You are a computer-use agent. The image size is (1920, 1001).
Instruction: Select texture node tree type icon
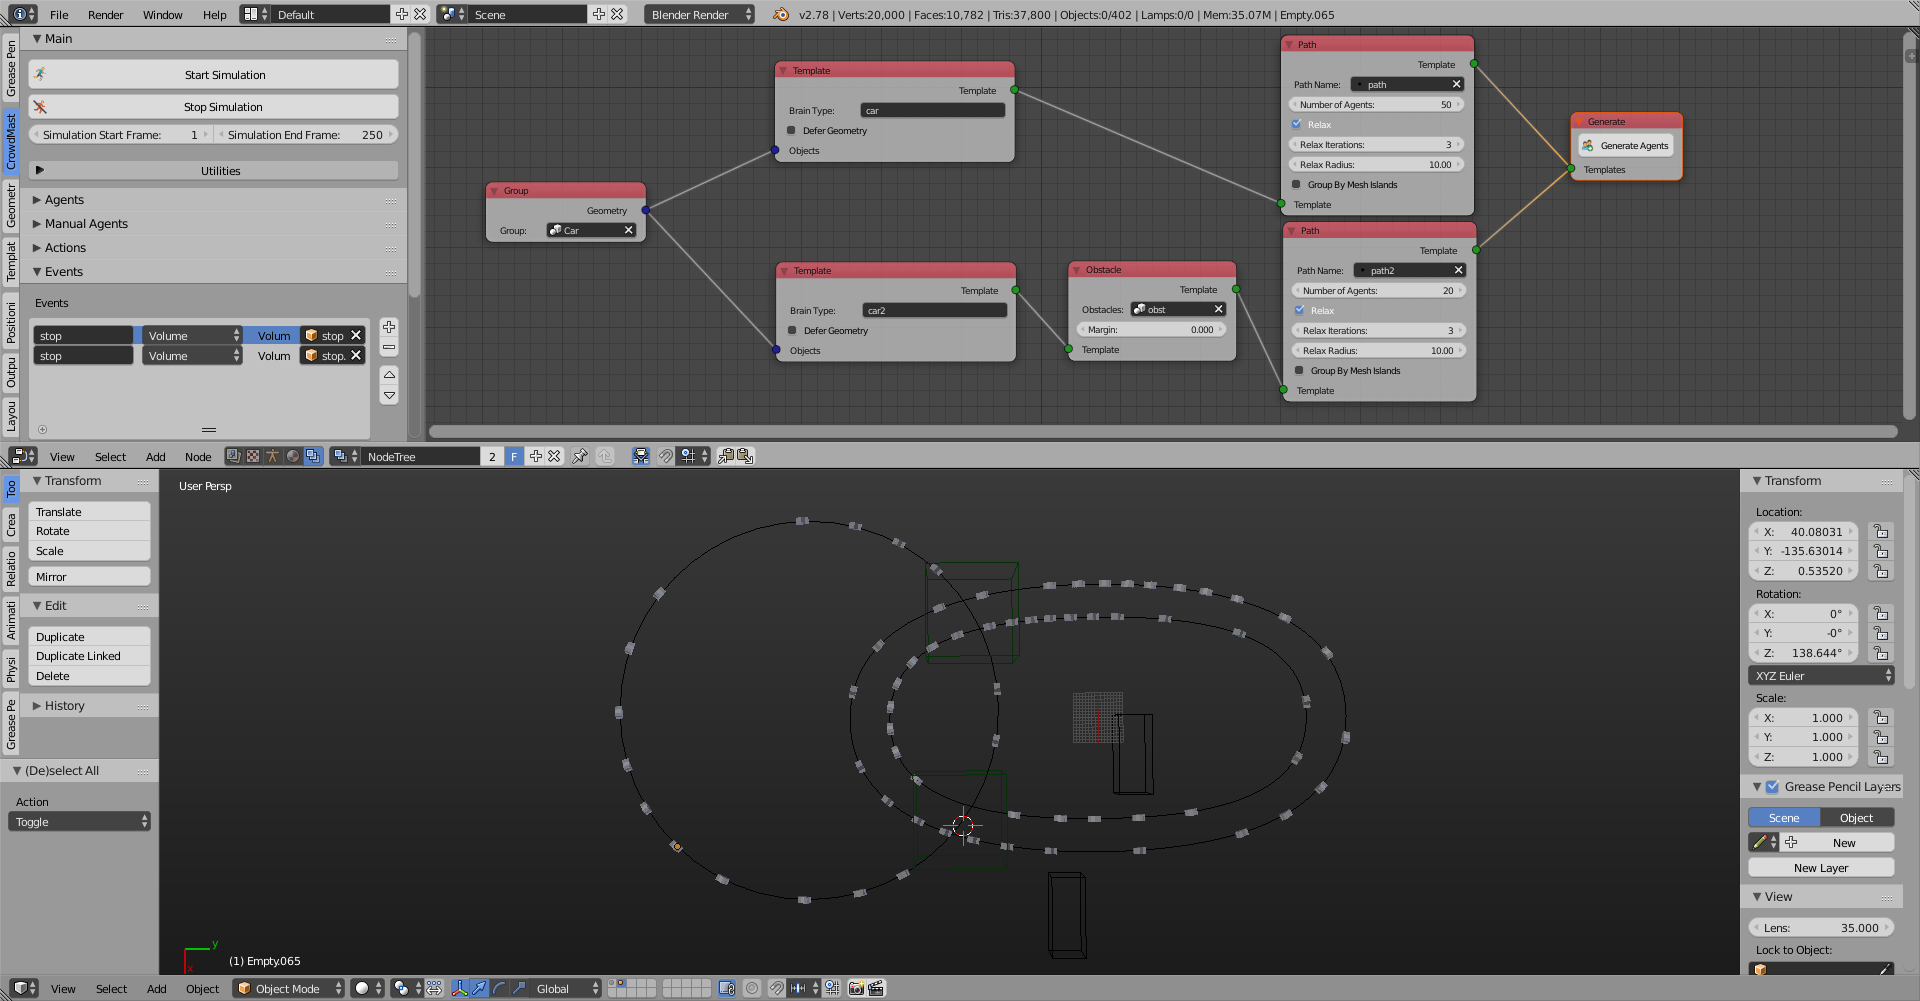coord(253,457)
